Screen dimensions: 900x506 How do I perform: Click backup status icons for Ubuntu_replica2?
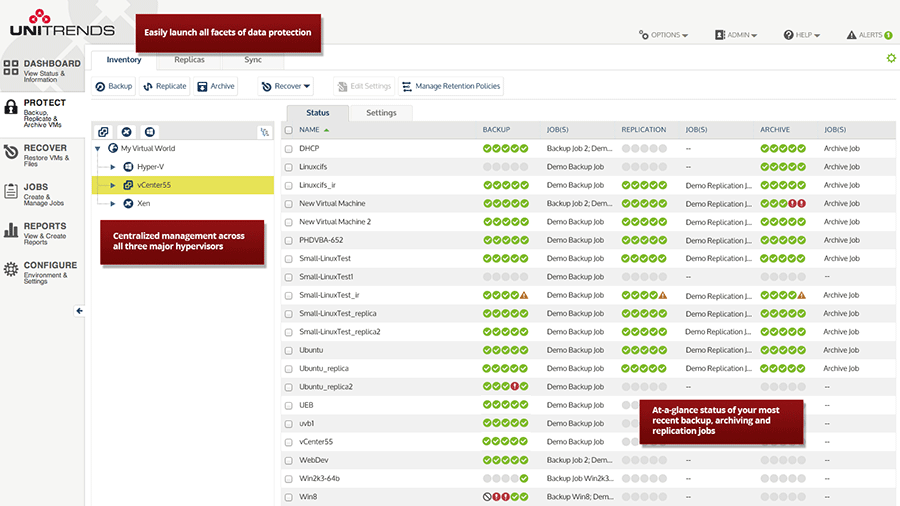coord(505,387)
